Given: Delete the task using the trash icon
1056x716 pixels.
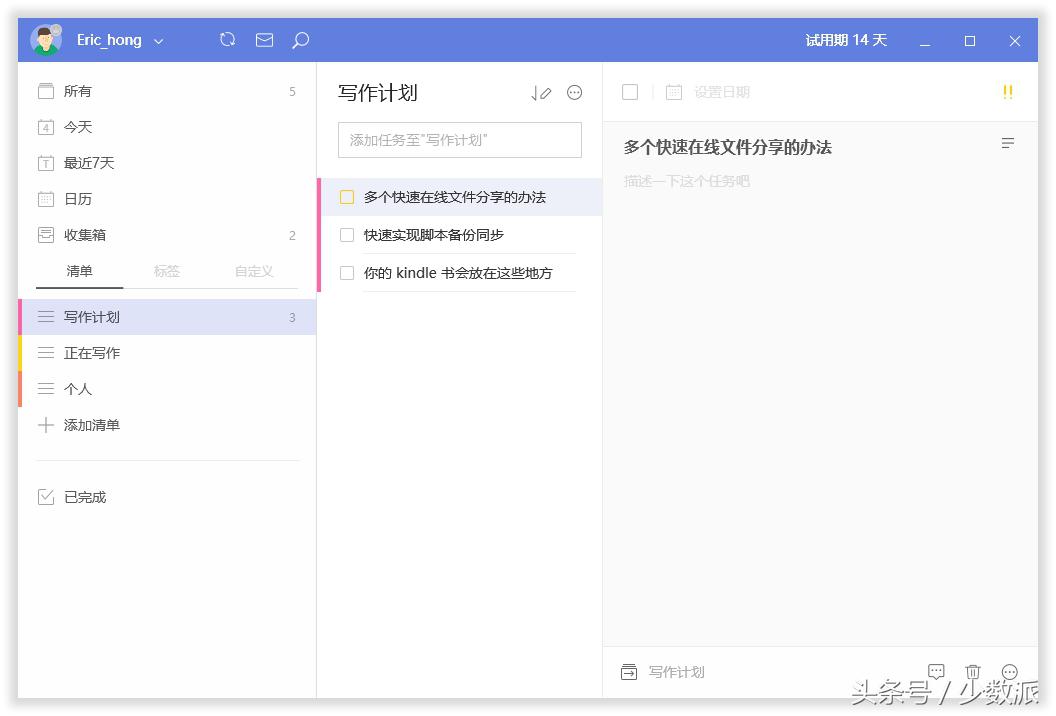Looking at the screenshot, I should tap(972, 671).
